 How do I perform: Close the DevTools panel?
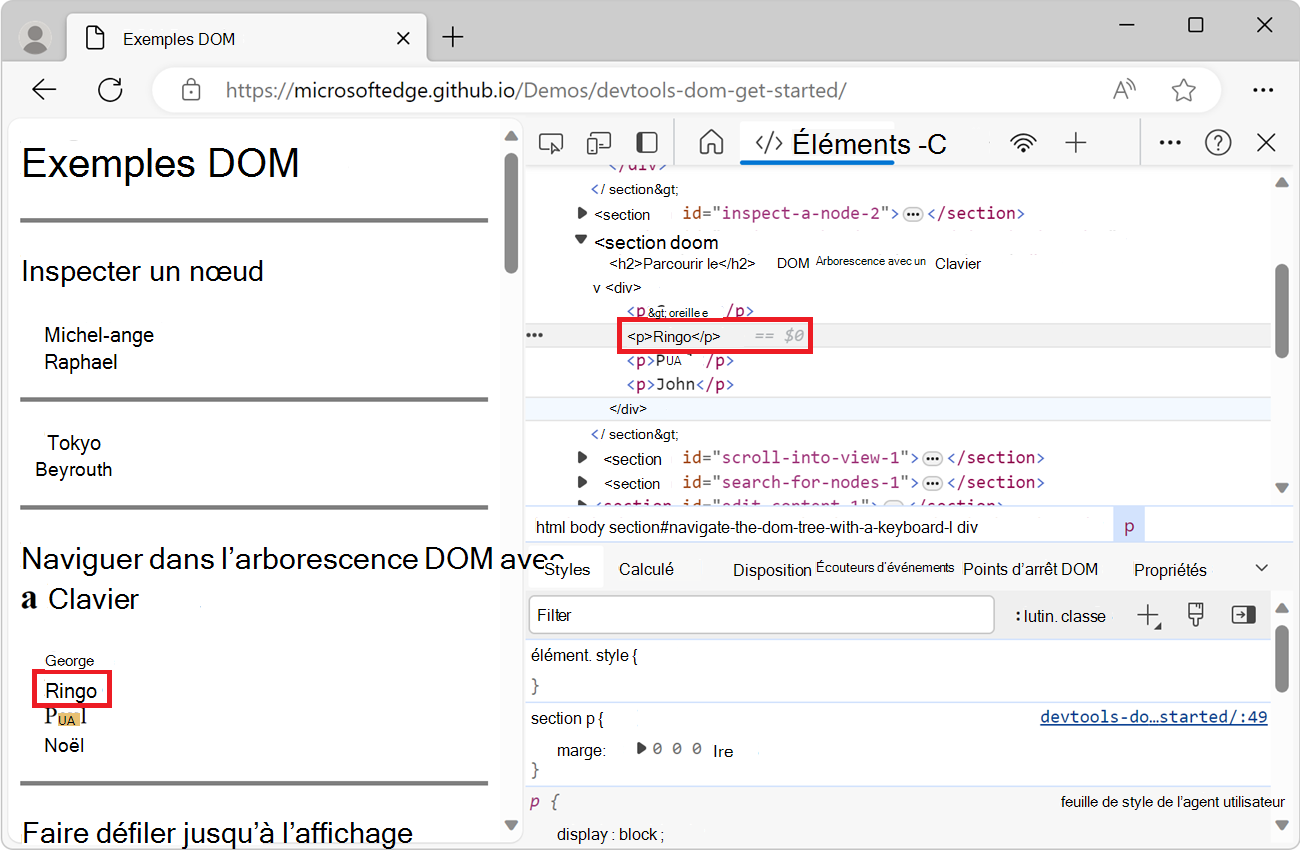tap(1266, 143)
